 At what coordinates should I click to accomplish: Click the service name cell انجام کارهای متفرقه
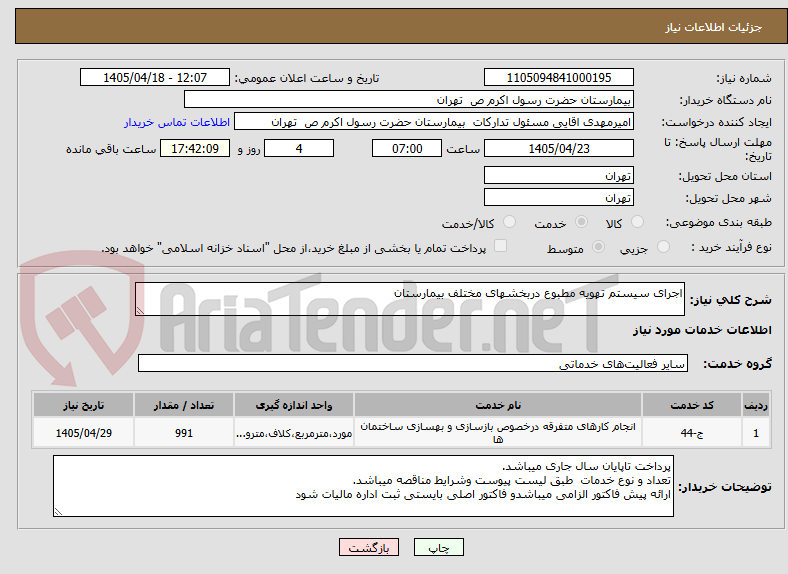pyautogui.click(x=498, y=433)
